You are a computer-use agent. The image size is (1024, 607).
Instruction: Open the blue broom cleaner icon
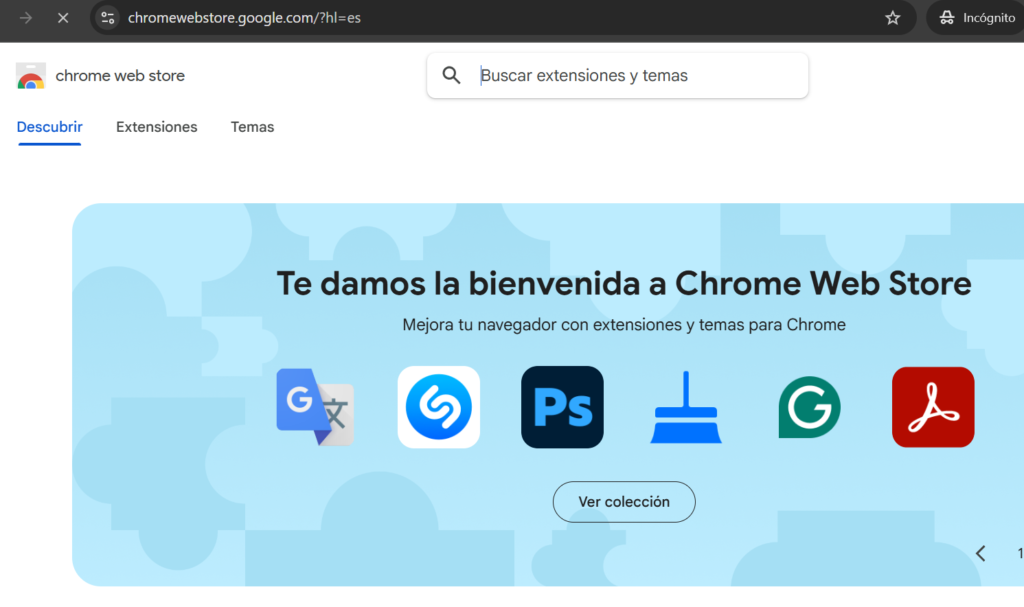(686, 407)
